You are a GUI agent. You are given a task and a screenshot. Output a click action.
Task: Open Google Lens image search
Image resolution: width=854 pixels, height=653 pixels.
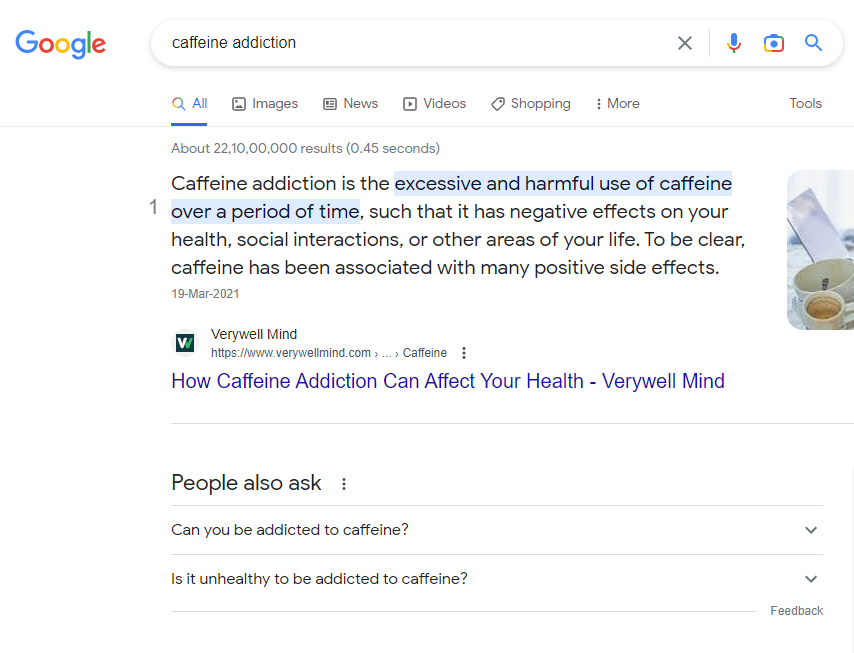[773, 43]
